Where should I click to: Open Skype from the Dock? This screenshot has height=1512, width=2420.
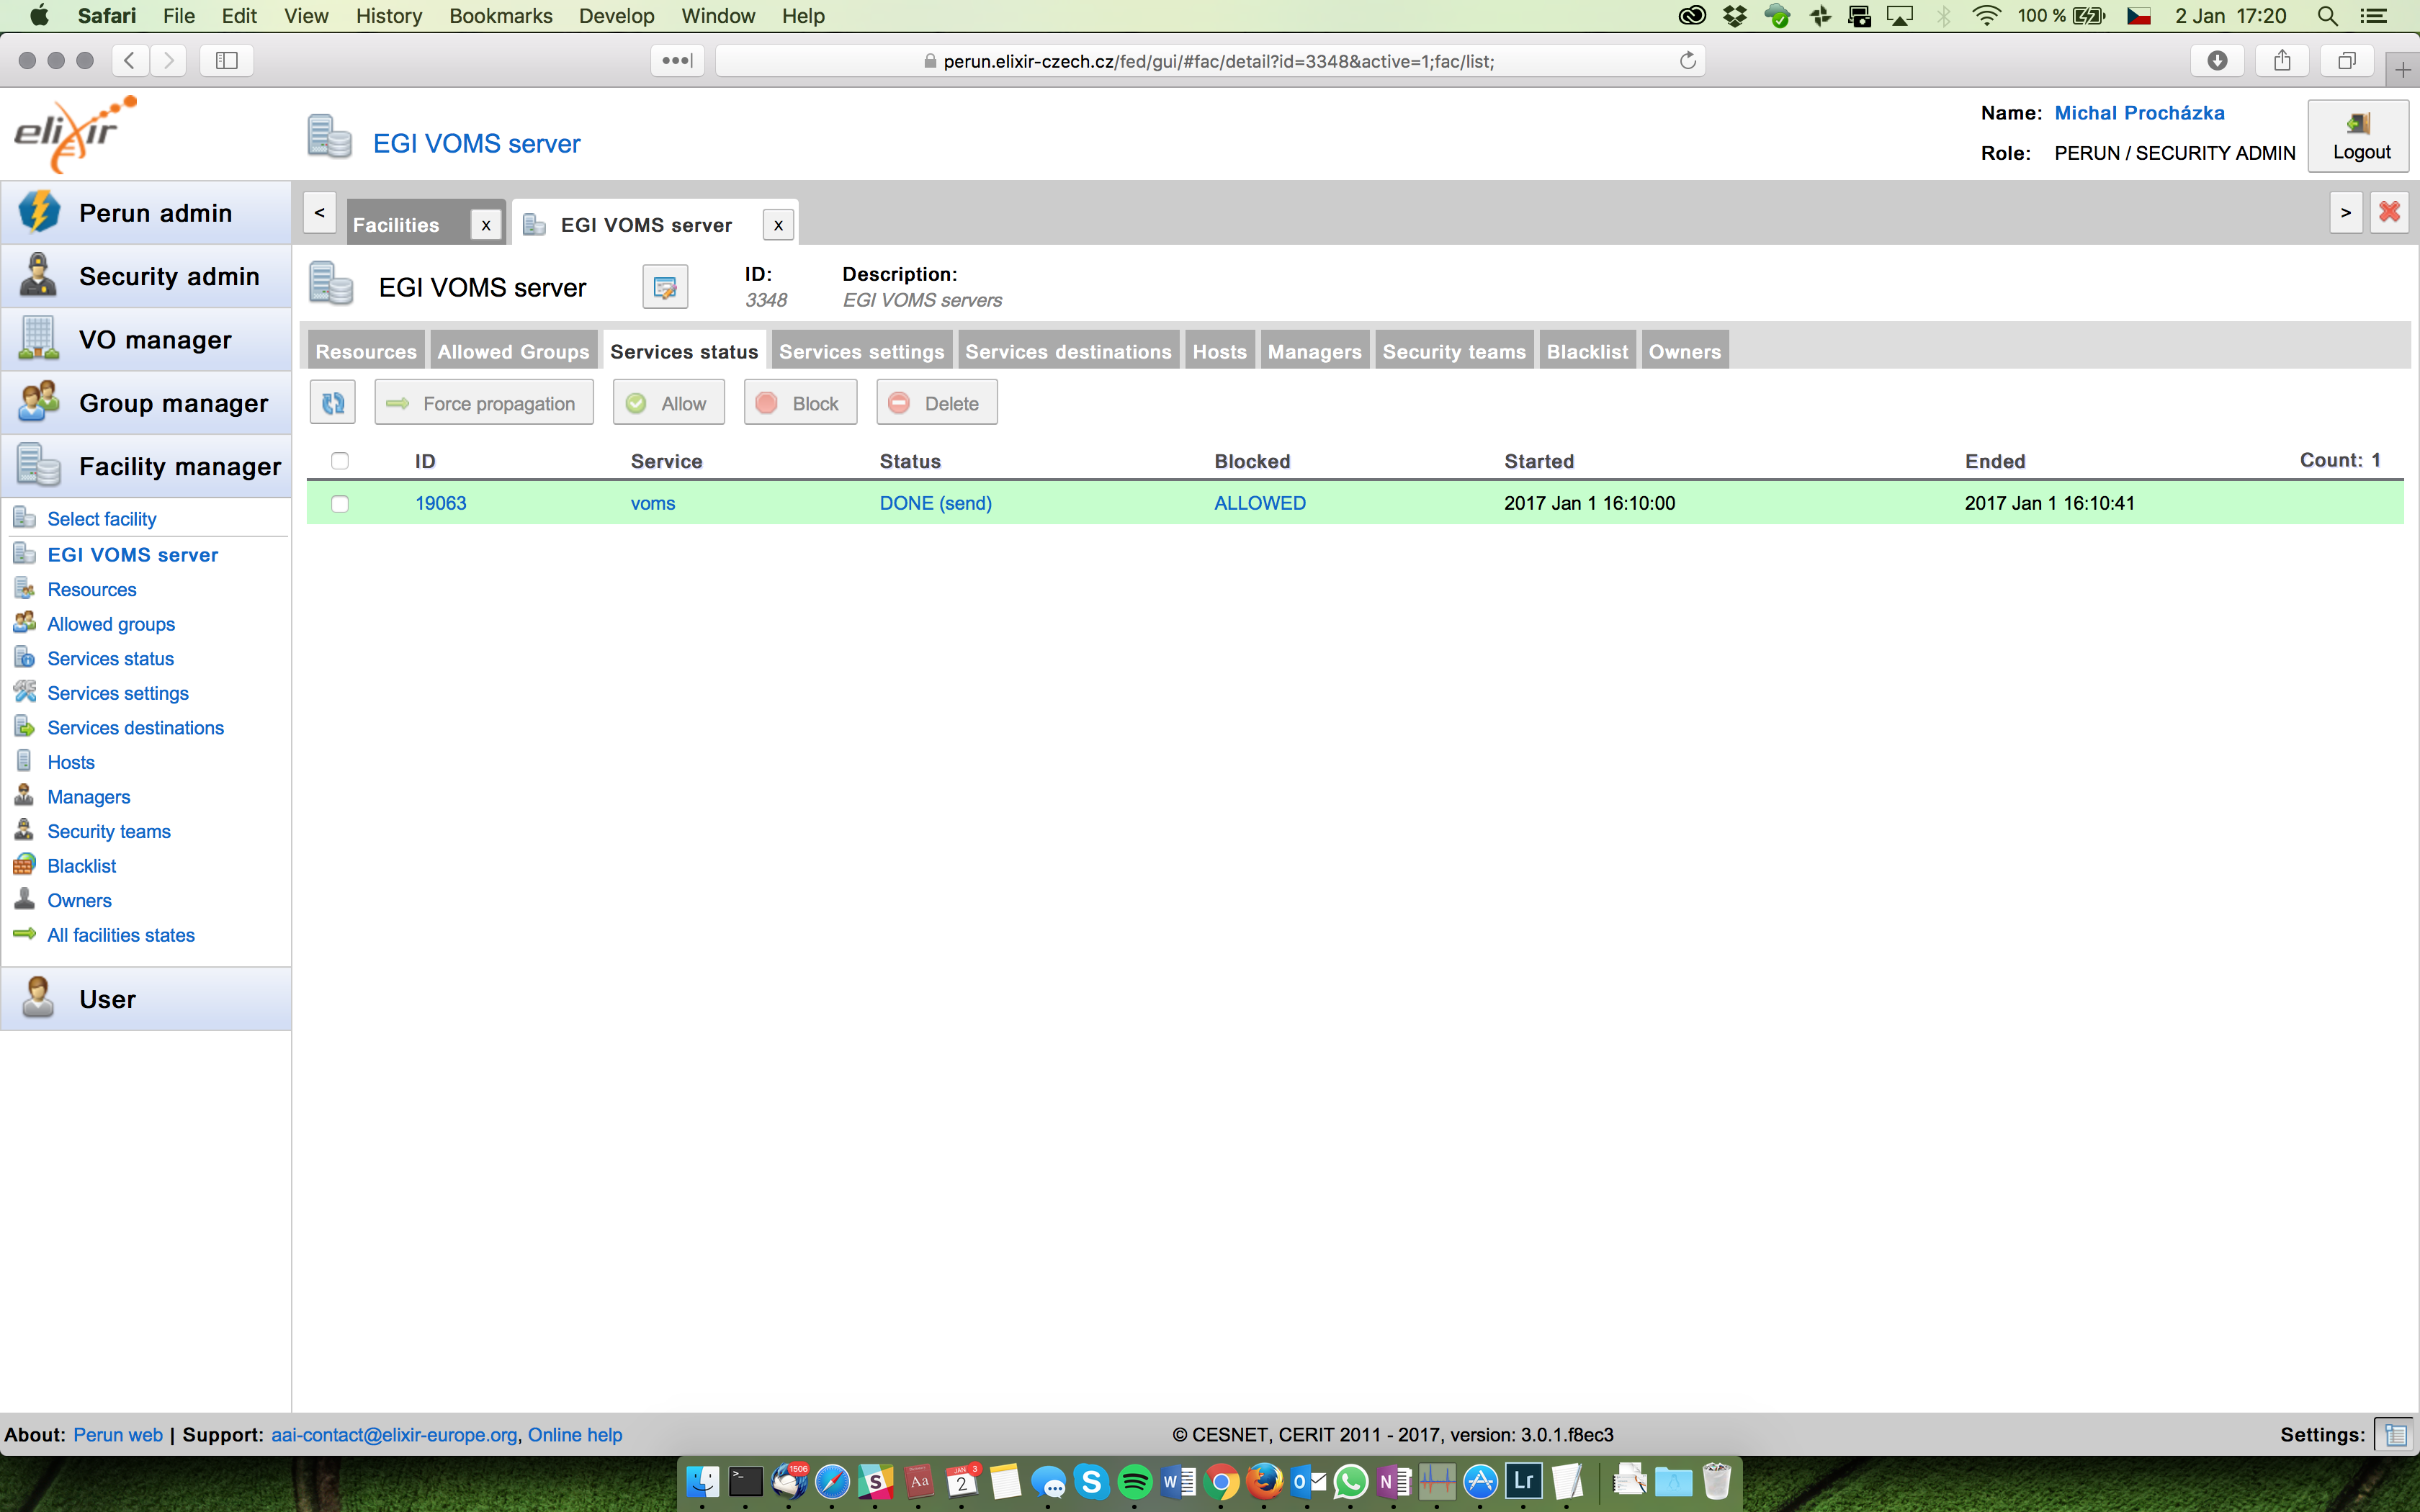(x=1092, y=1481)
